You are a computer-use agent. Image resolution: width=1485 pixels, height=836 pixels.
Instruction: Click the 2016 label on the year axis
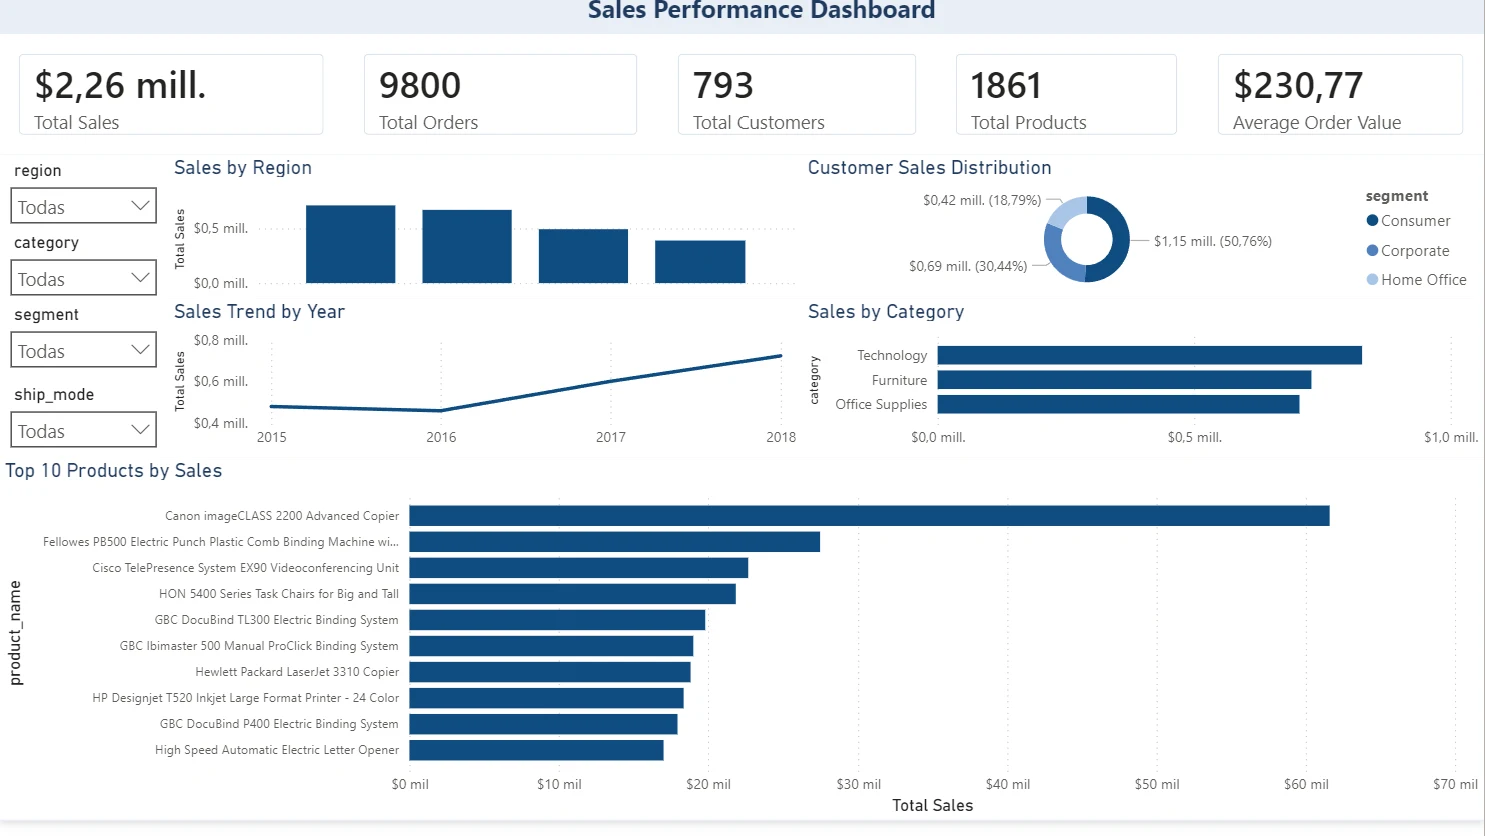point(441,437)
